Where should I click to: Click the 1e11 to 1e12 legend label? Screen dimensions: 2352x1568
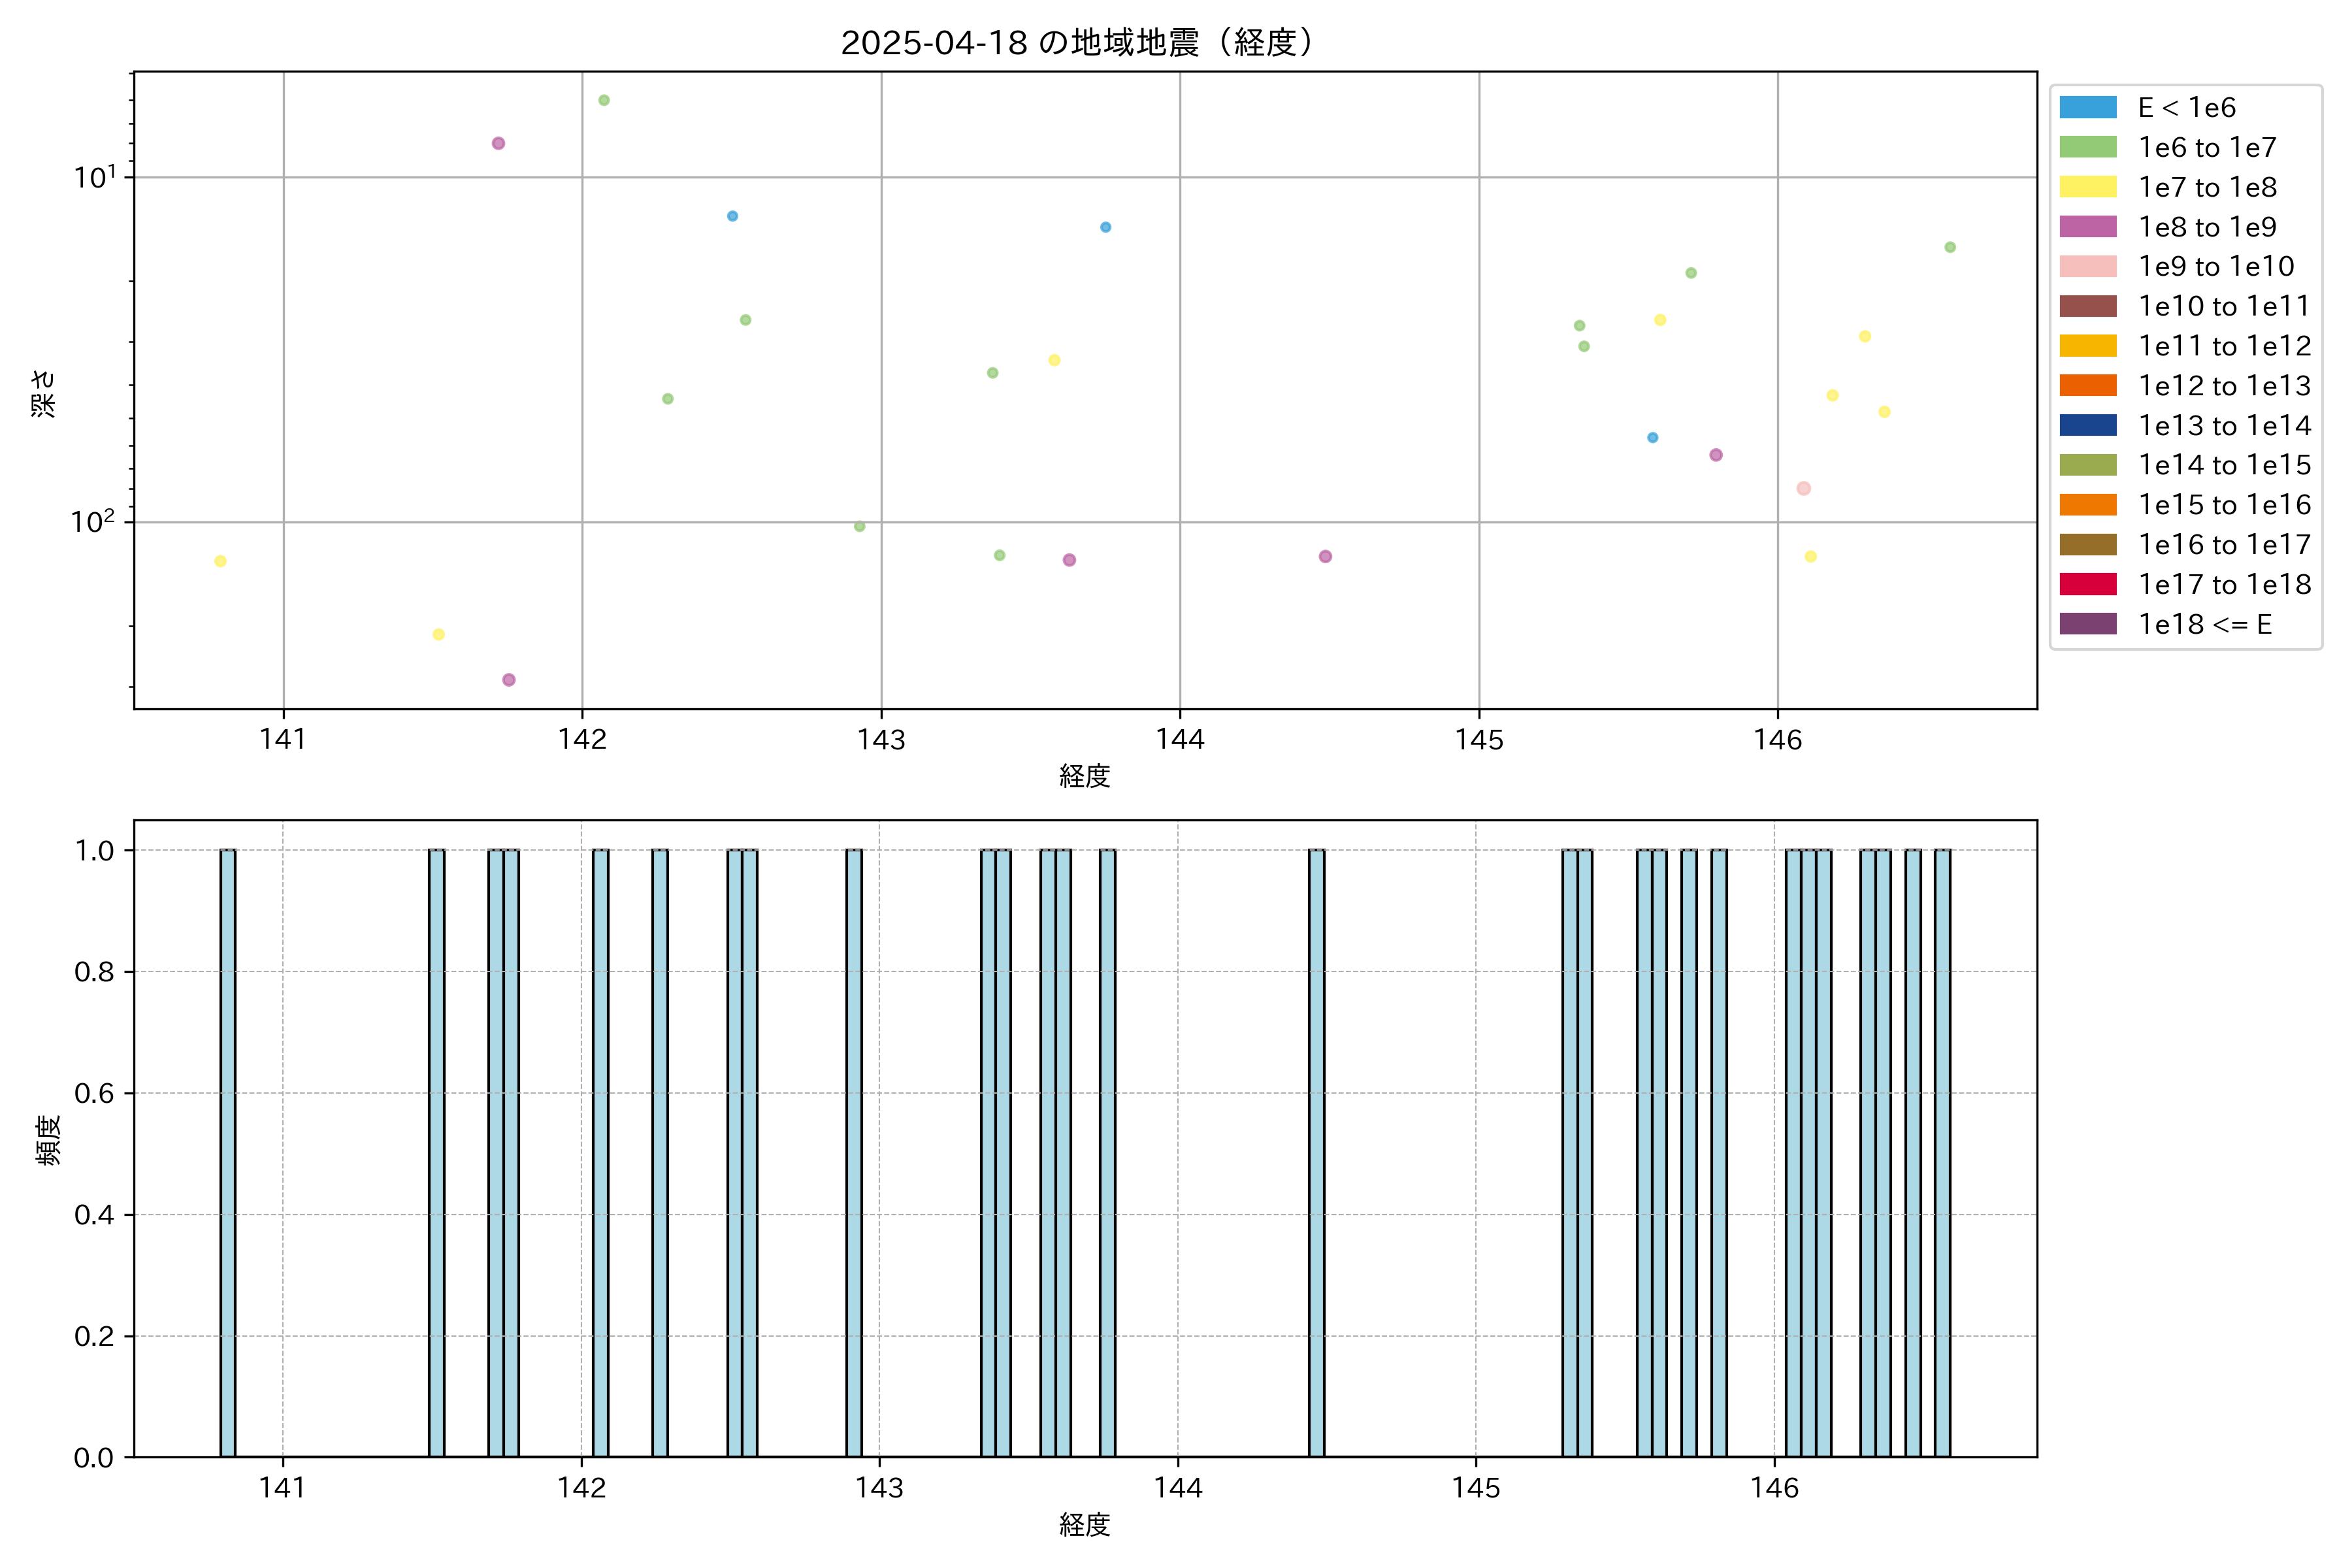(x=2224, y=346)
